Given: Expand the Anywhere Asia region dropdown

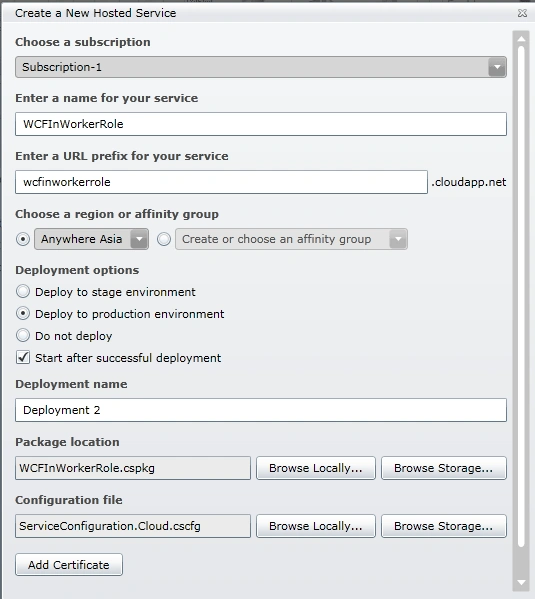Looking at the screenshot, I should click(x=139, y=239).
